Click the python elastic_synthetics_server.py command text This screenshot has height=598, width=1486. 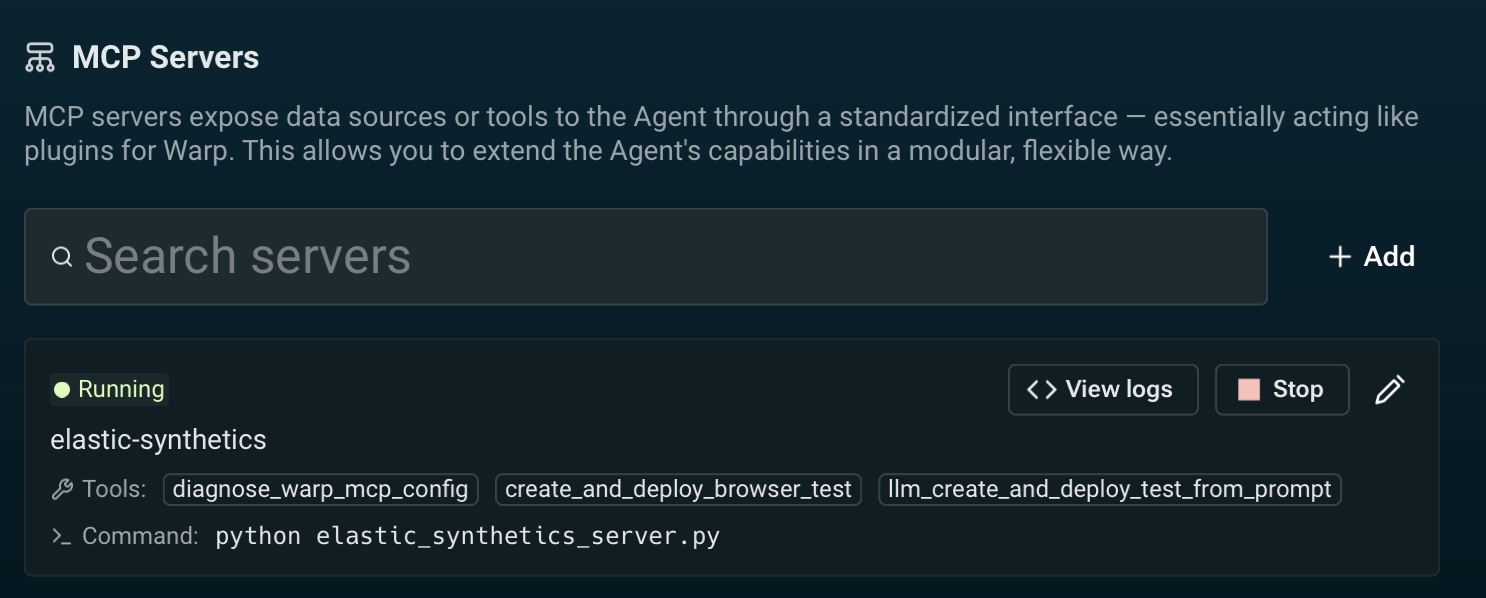pos(467,536)
